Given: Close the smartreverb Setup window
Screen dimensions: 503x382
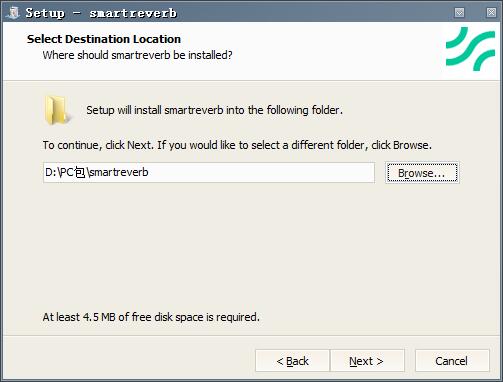Looking at the screenshot, I should (491, 13).
